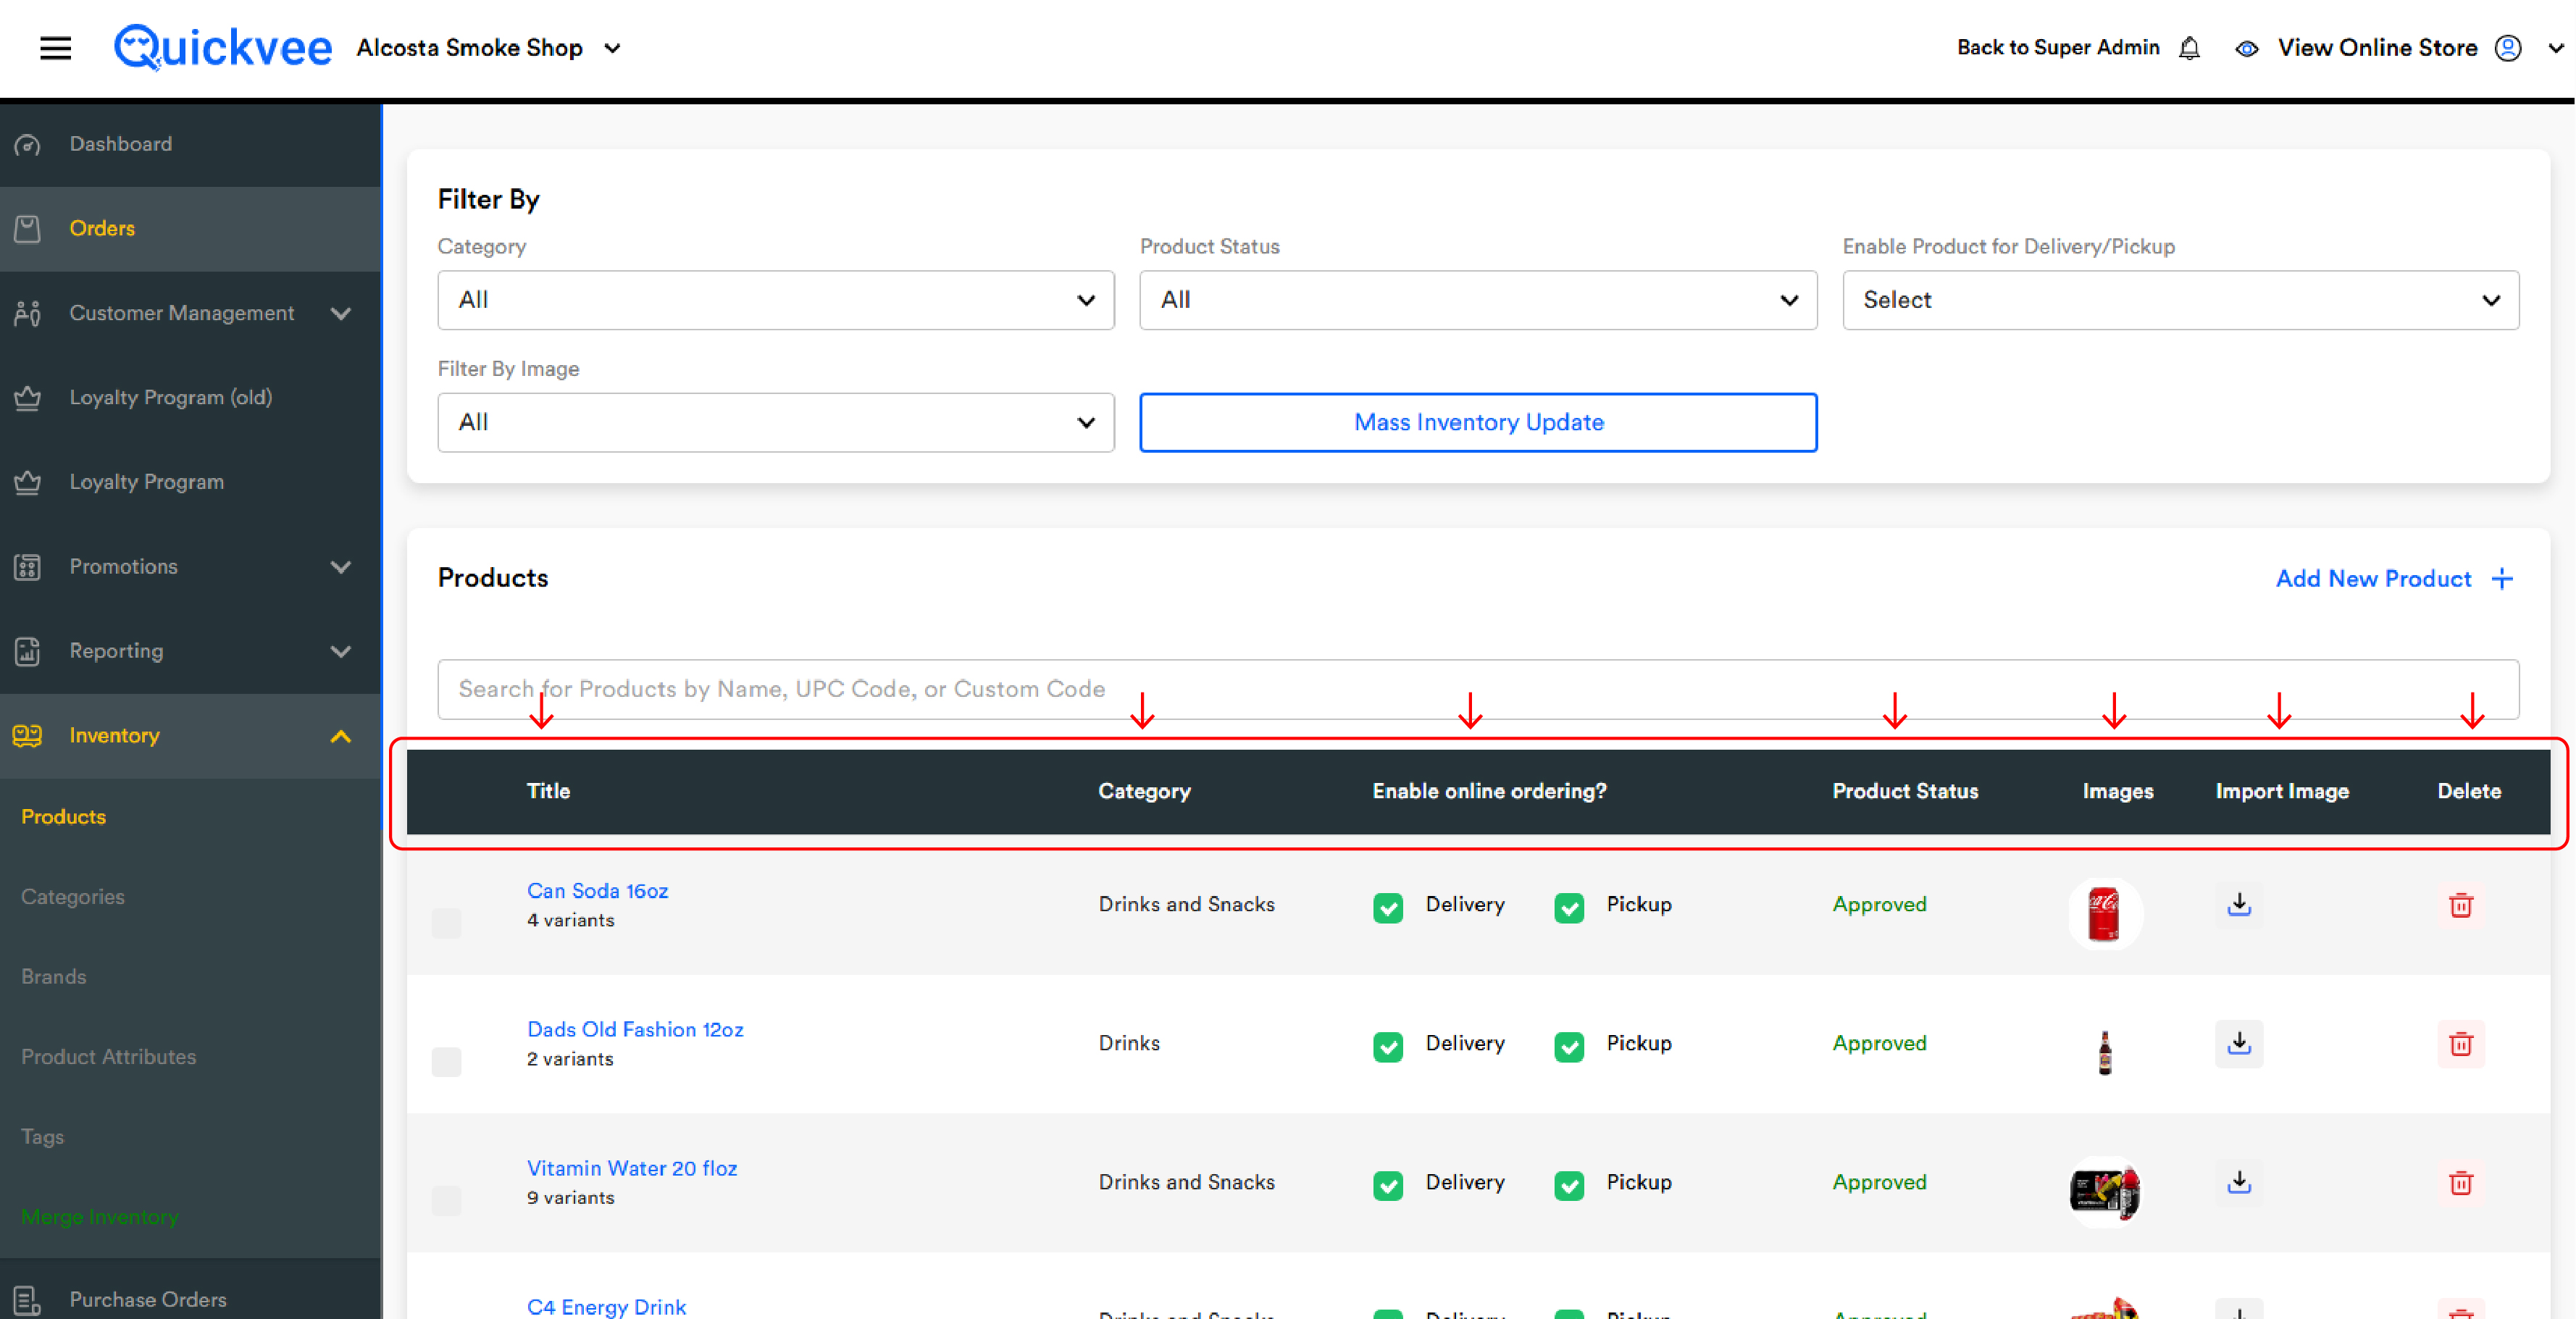Click import image icon for Vitamin Water 20 floz
The height and width of the screenshot is (1319, 2576).
[x=2239, y=1182]
